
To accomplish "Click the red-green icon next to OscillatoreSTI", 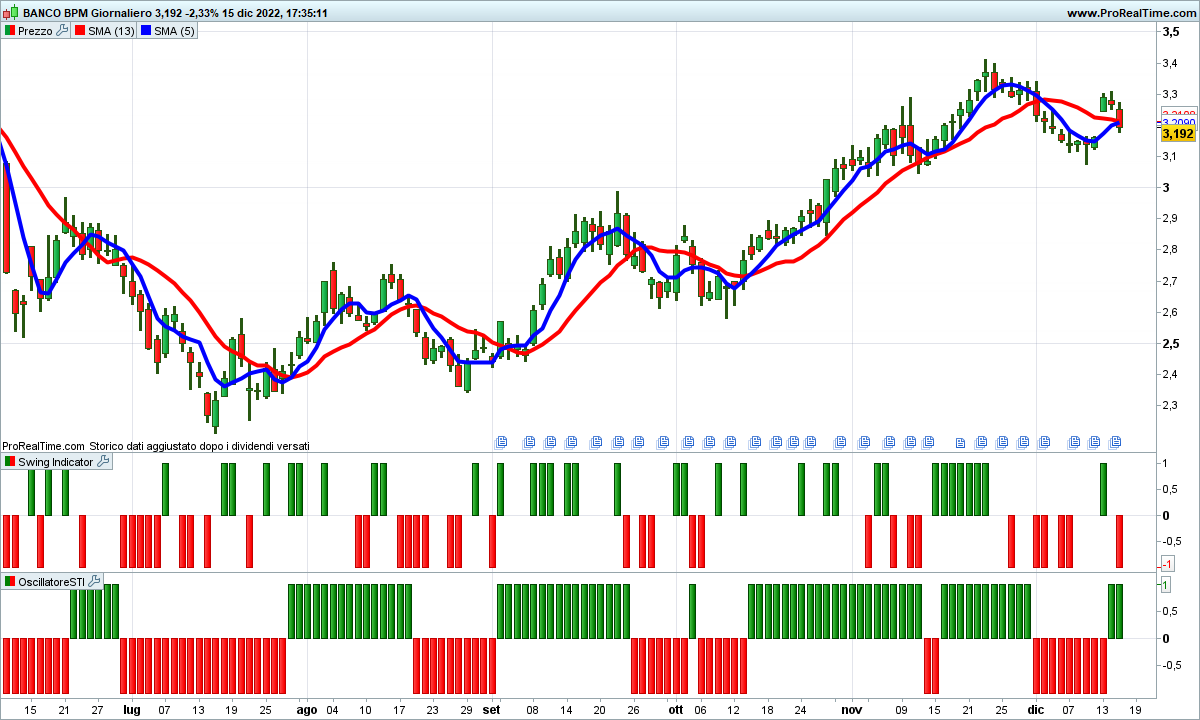I will [x=10, y=581].
